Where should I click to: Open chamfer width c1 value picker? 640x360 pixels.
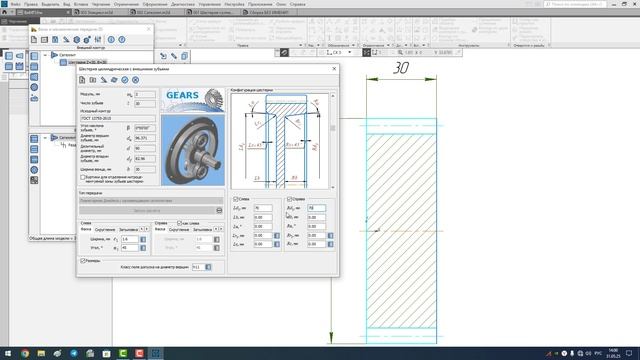(x=143, y=239)
